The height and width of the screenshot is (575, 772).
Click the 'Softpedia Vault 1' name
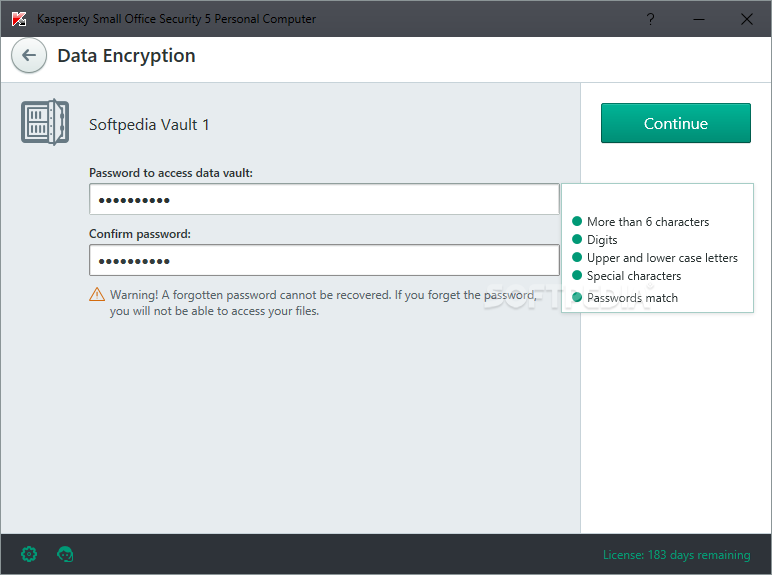[149, 125]
